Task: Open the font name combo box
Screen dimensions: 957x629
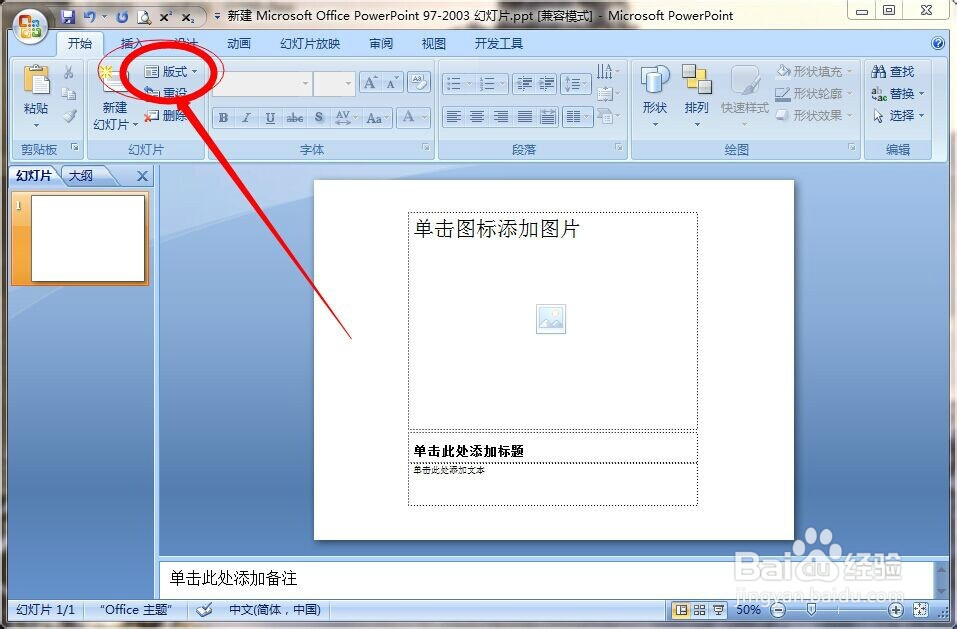Action: (x=262, y=84)
